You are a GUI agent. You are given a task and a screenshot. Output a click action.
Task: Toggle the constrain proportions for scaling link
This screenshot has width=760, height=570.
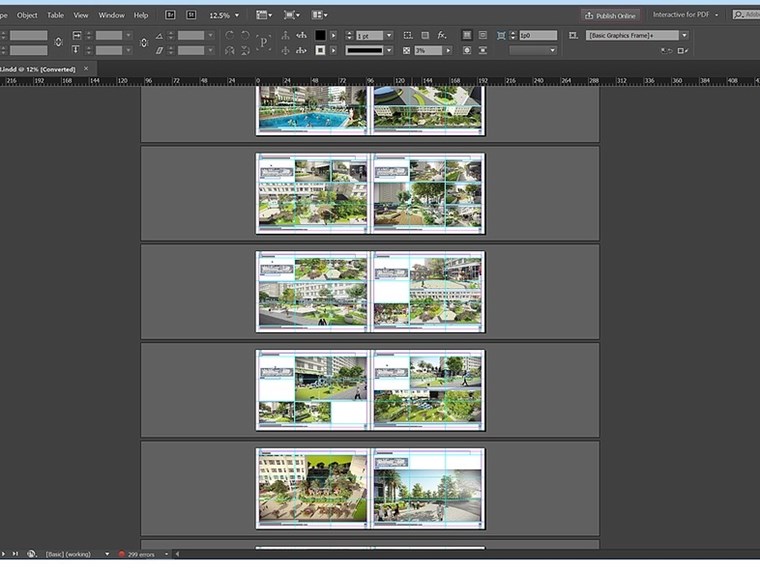(144, 43)
